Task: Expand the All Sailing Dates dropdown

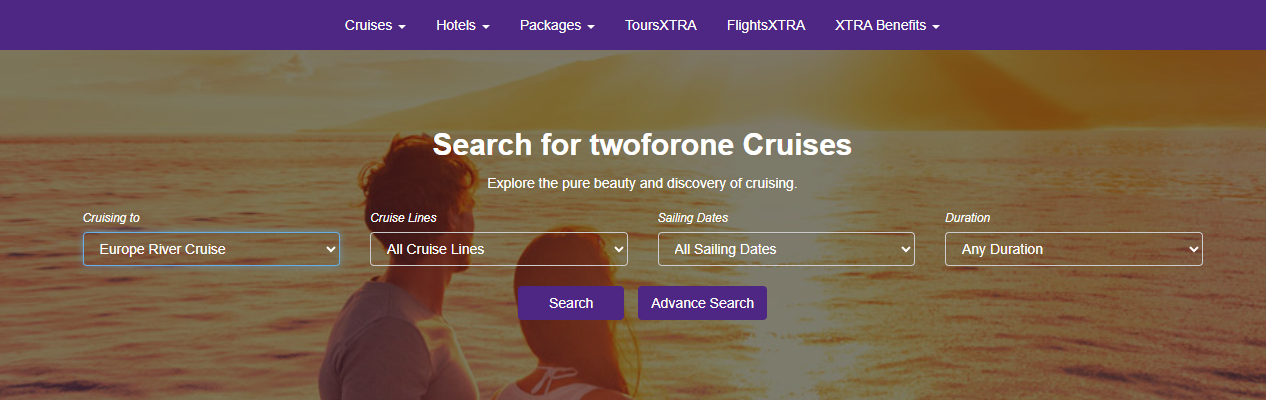Action: tap(785, 249)
